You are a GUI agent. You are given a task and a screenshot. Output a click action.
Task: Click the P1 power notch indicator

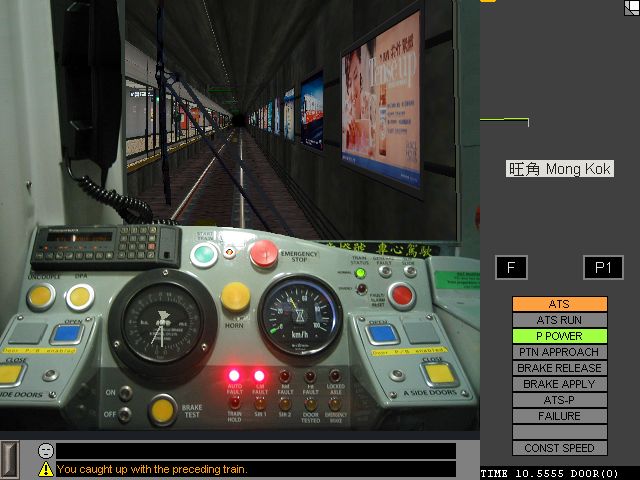point(602,268)
